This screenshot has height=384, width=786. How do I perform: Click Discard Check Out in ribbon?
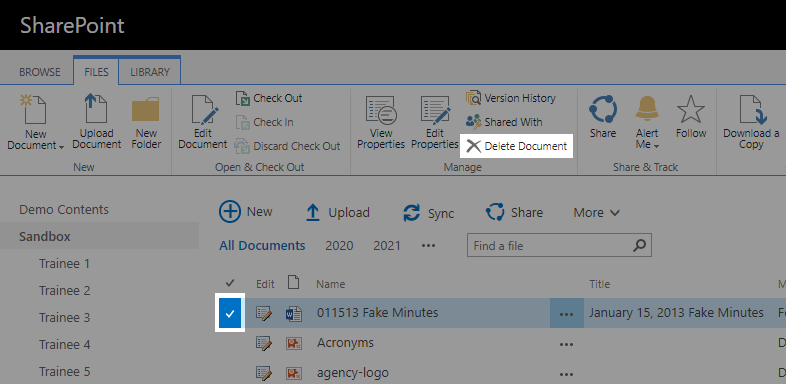click(x=288, y=146)
